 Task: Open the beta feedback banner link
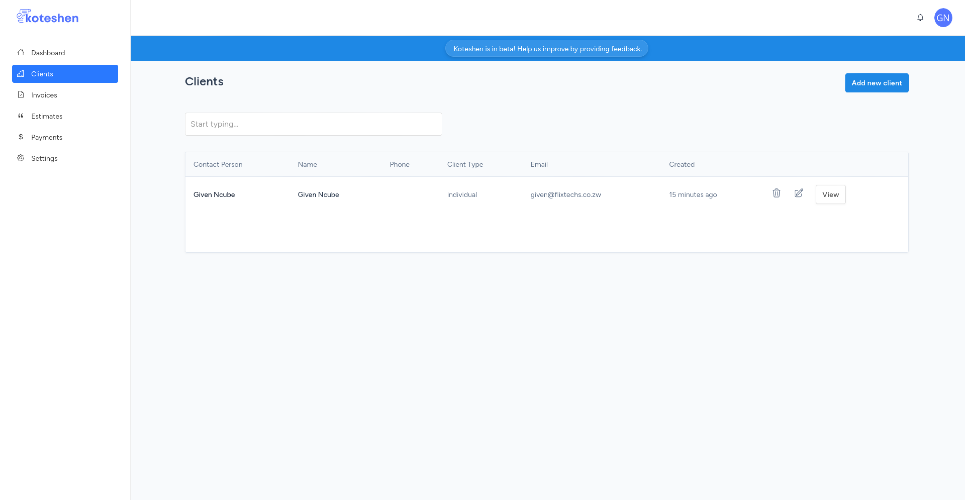(x=547, y=49)
